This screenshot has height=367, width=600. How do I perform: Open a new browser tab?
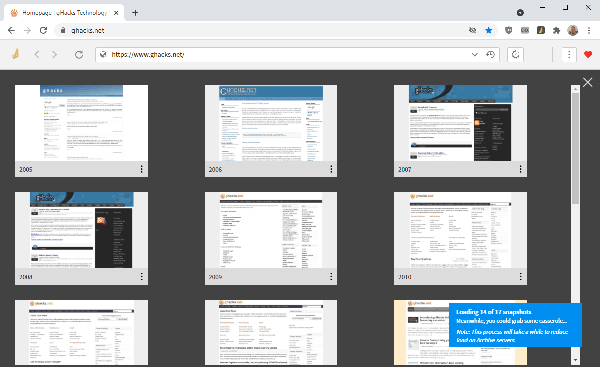135,13
